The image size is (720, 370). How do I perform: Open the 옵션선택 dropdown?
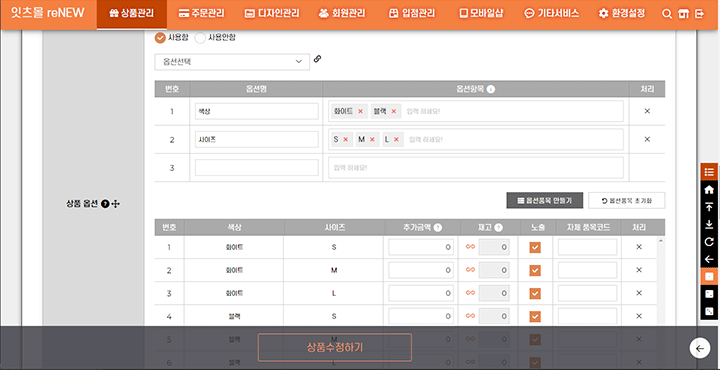pyautogui.click(x=232, y=62)
